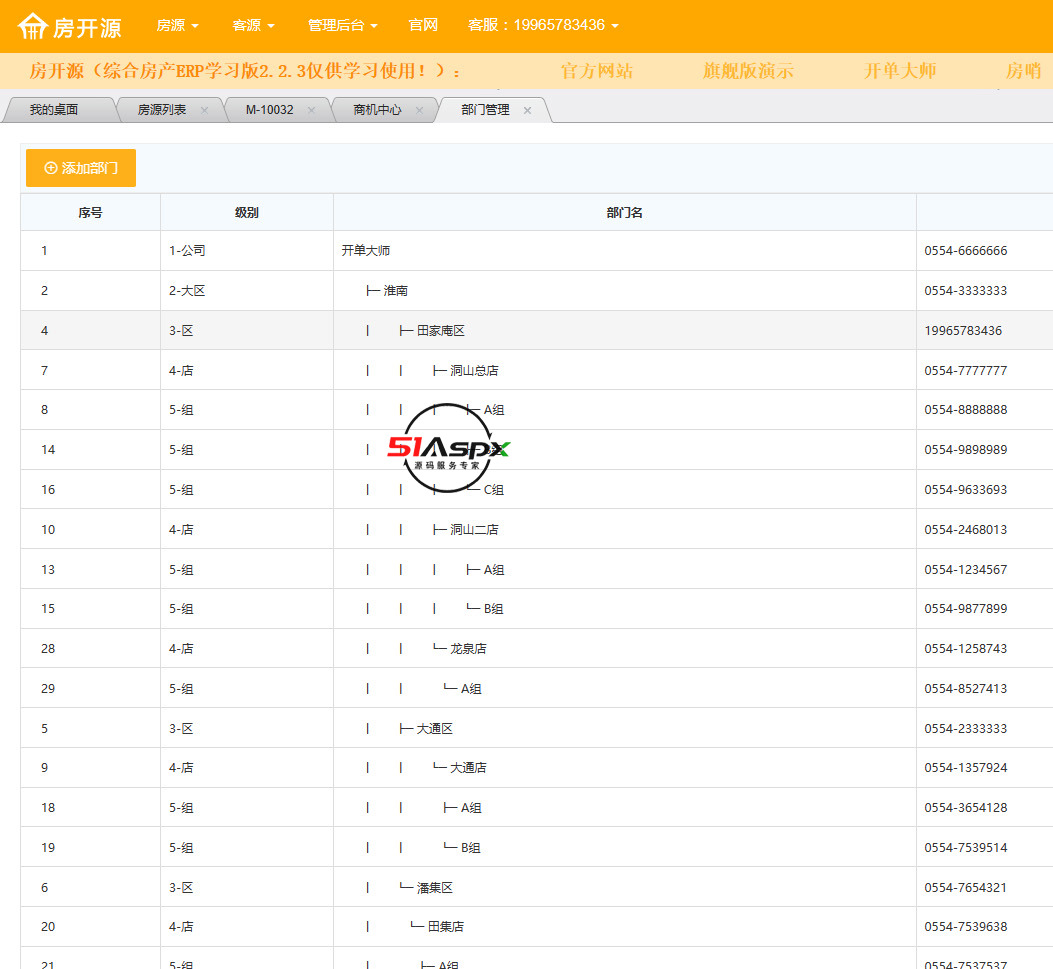The width and height of the screenshot is (1053, 969).
Task: Open the 管理后台 dropdown menu
Action: click(342, 25)
